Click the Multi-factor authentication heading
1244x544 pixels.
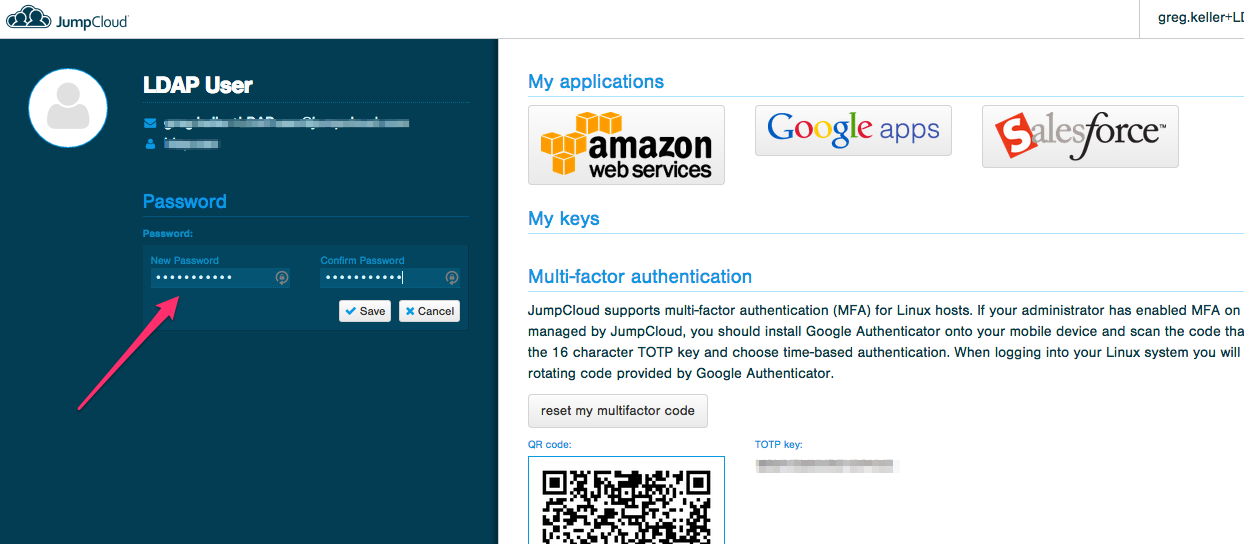click(x=640, y=276)
